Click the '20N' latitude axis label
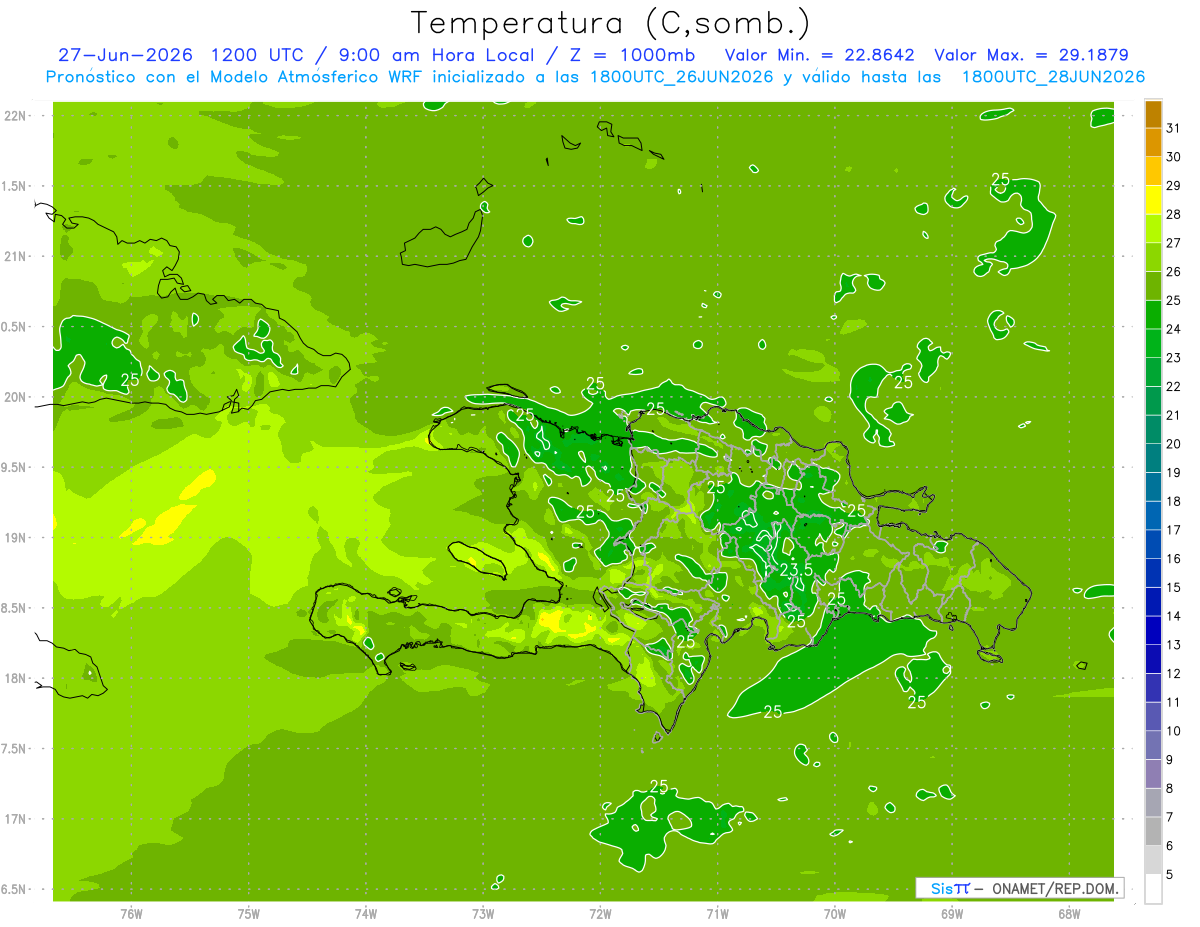The image size is (1200, 927). pos(15,397)
